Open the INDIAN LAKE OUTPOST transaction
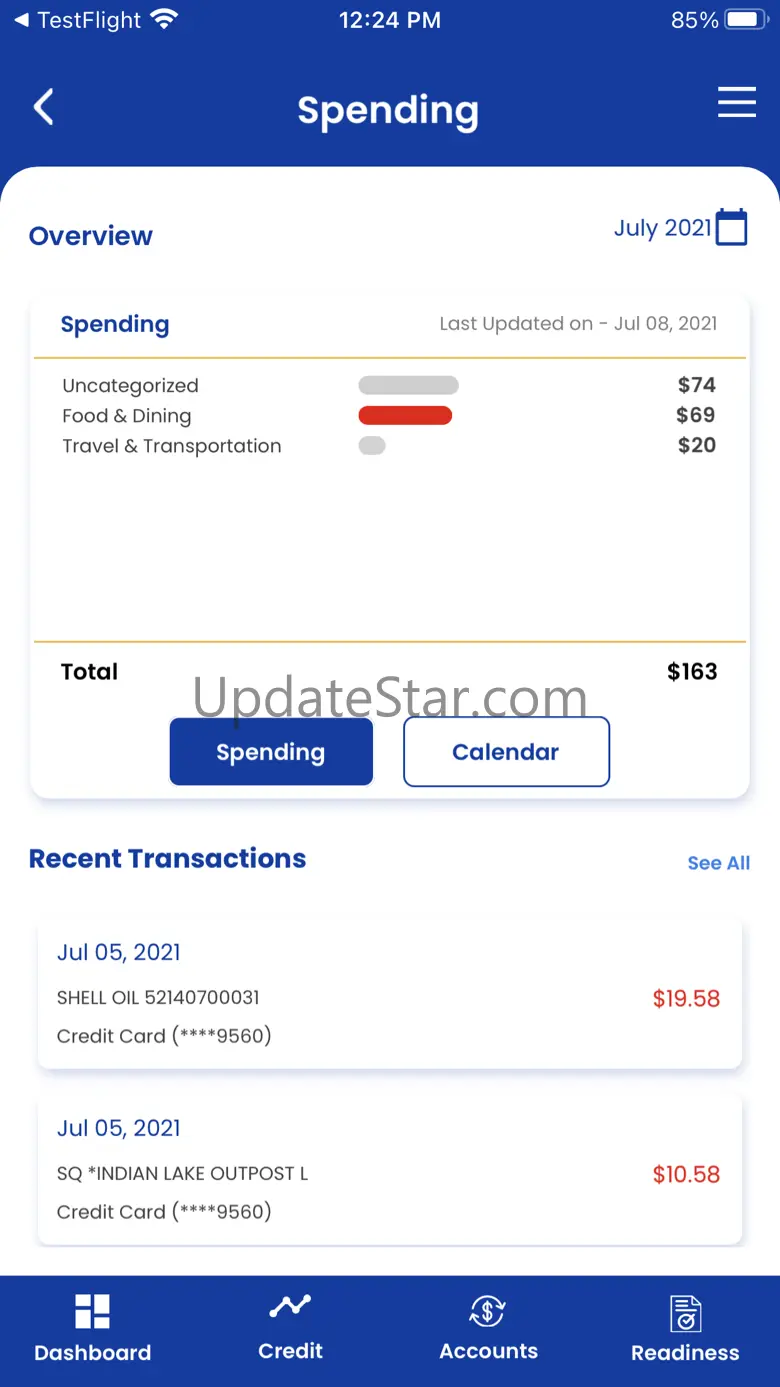 point(390,1170)
